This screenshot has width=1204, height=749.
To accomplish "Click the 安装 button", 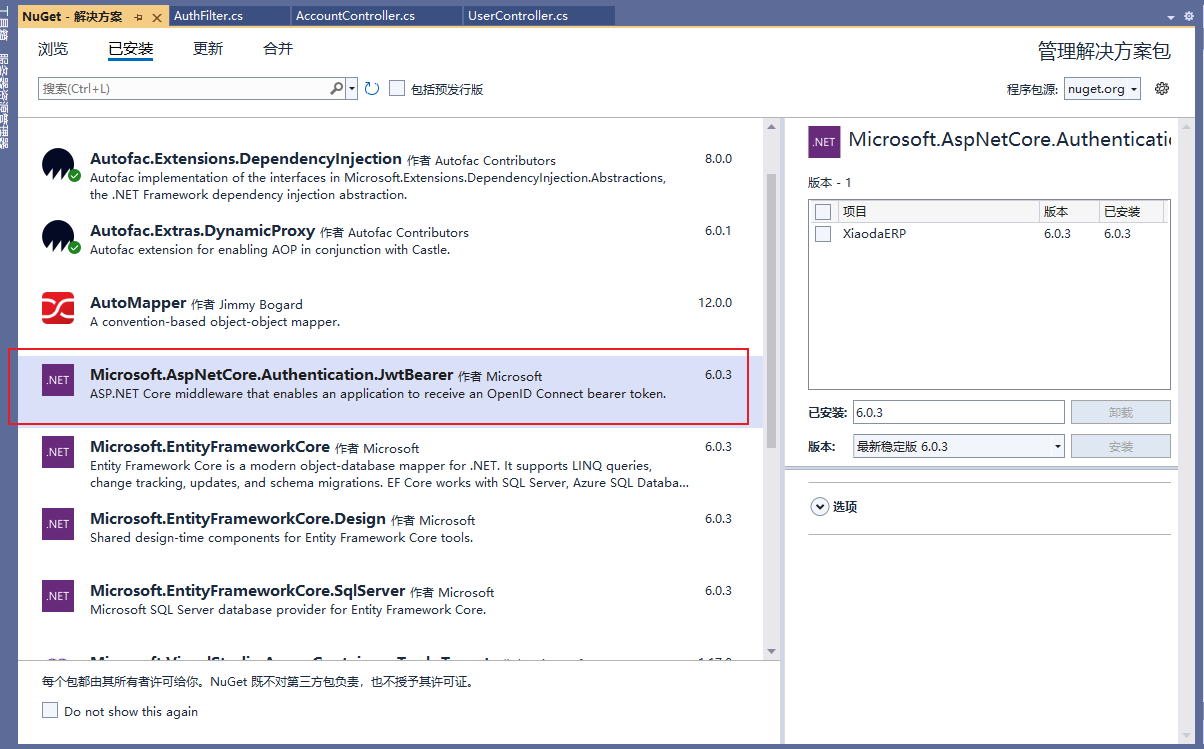I will 1120,447.
